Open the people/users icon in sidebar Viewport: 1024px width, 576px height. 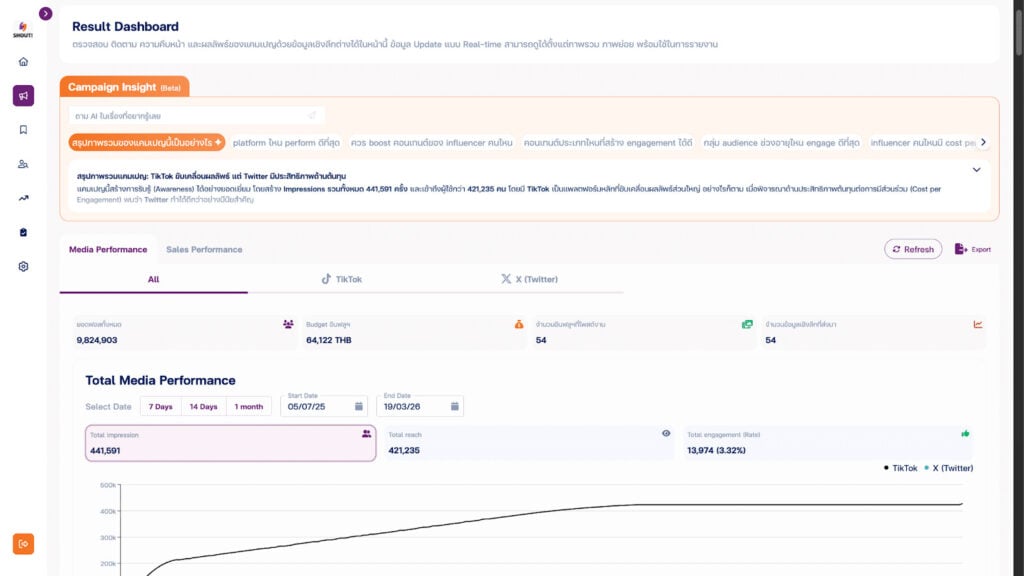[x=24, y=164]
